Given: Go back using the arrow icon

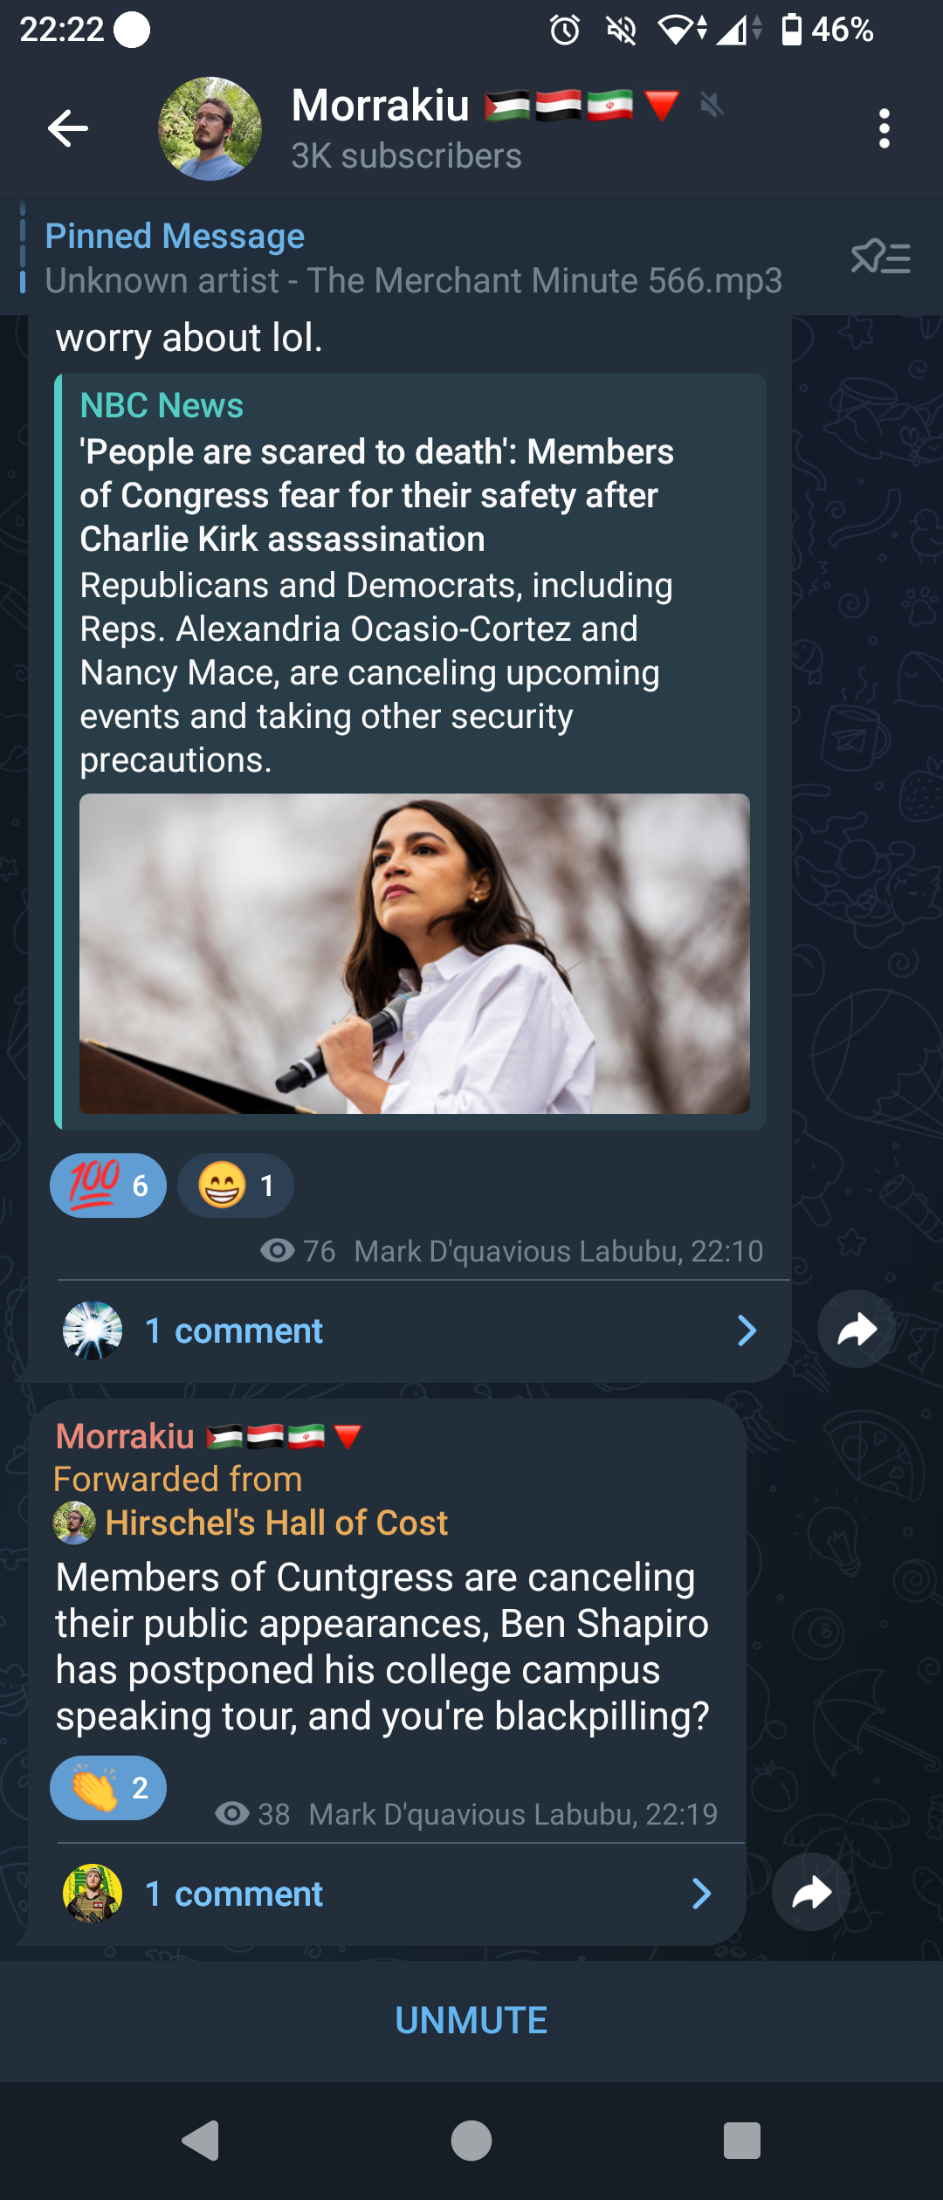Looking at the screenshot, I should click(x=68, y=129).
